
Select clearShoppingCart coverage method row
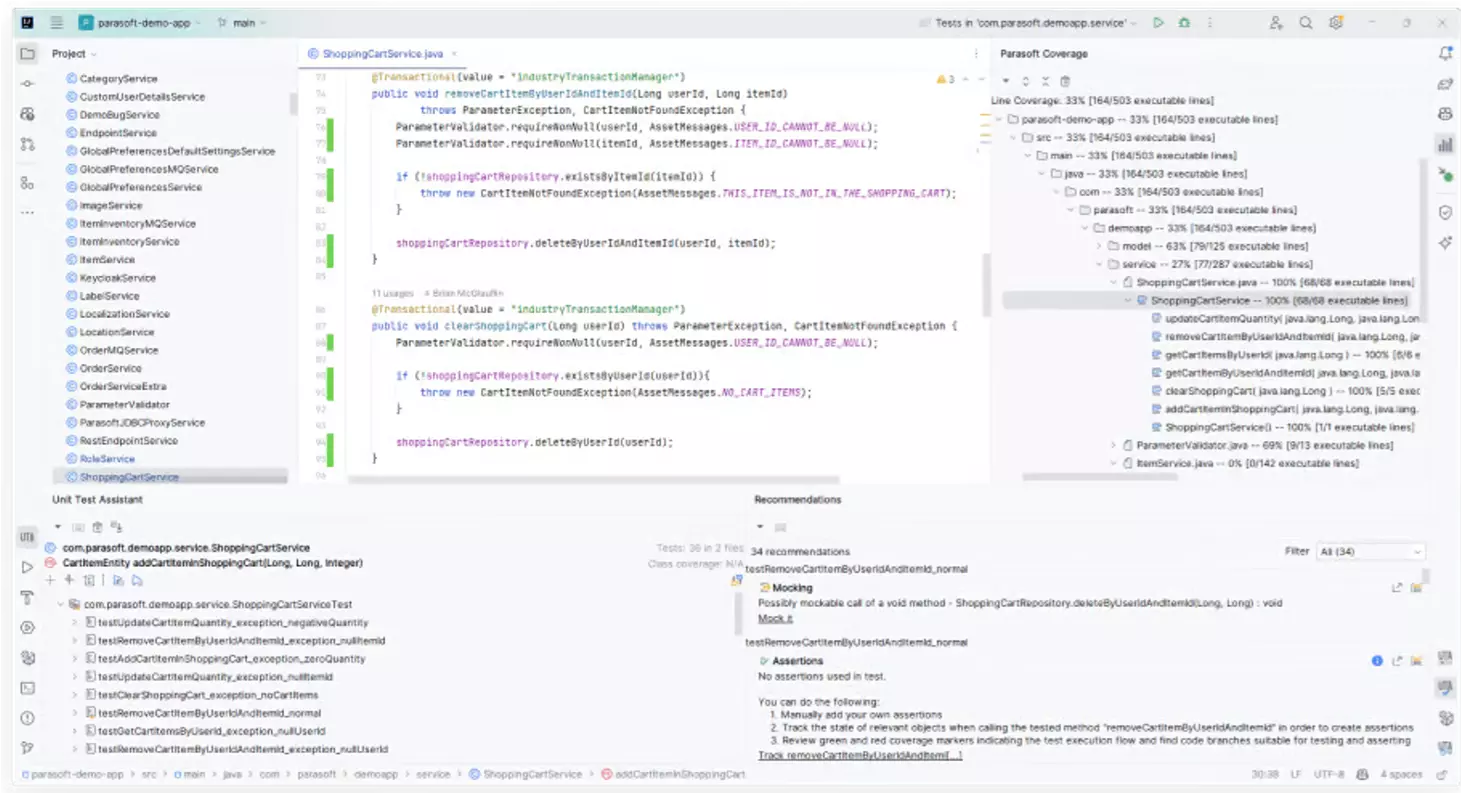click(1285, 391)
